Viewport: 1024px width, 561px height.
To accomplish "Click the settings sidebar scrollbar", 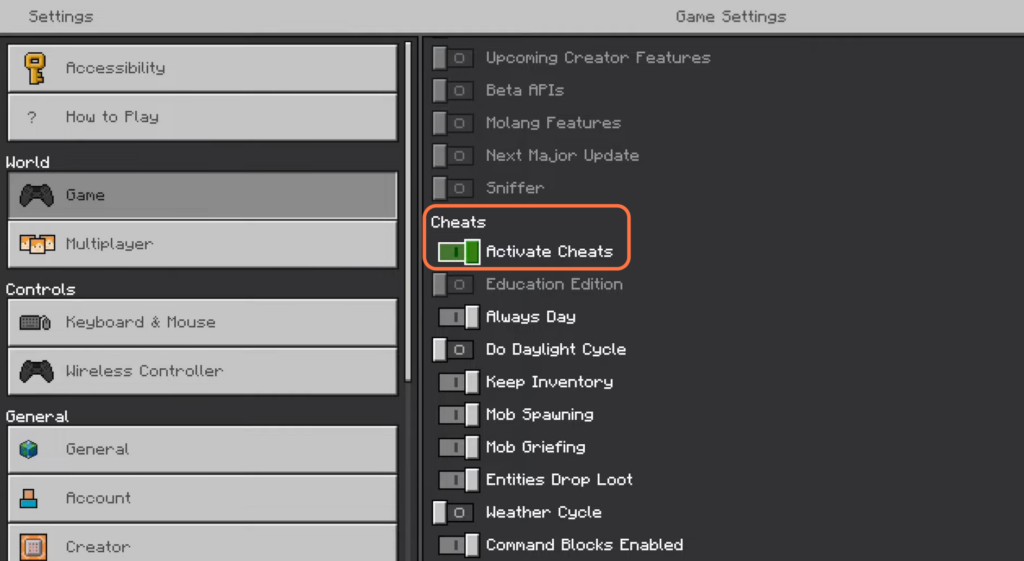I will point(408,212).
